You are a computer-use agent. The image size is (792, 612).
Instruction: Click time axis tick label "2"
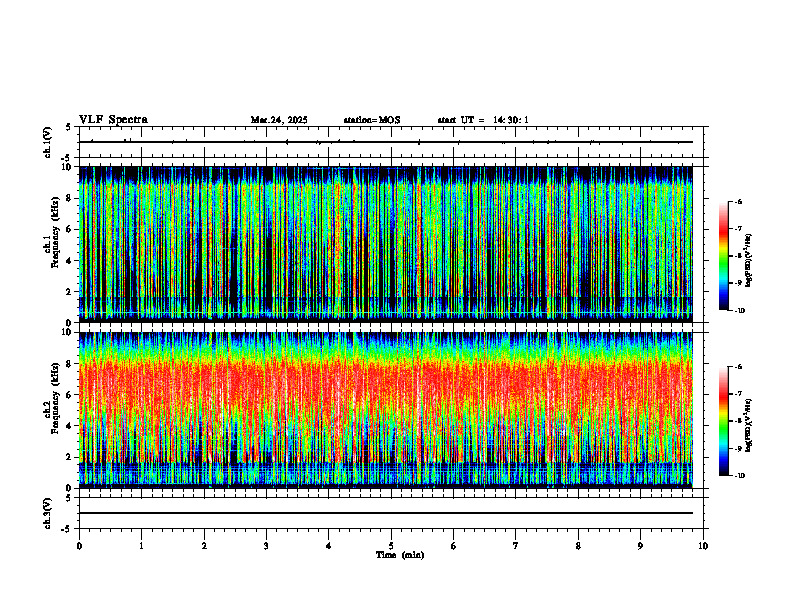click(x=204, y=546)
